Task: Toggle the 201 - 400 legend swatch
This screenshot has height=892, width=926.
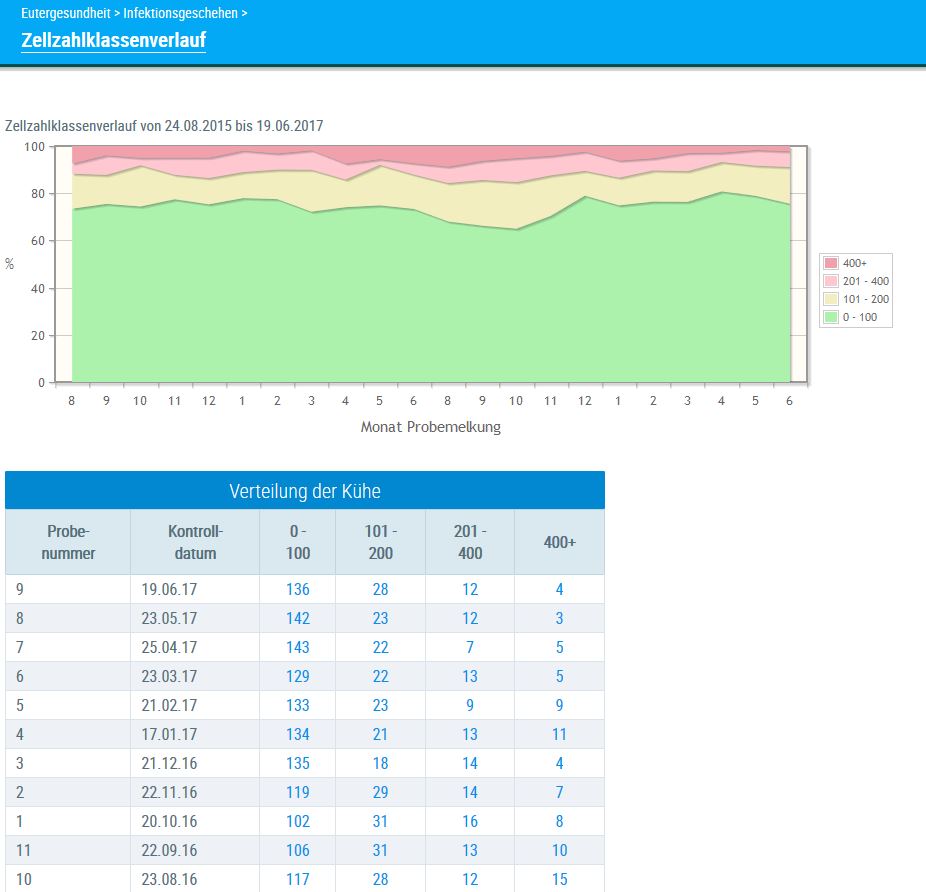Action: [x=830, y=281]
